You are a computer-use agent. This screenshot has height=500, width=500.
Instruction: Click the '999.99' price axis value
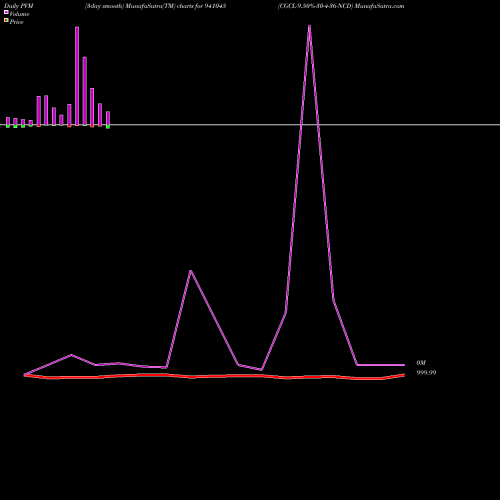pos(426,373)
